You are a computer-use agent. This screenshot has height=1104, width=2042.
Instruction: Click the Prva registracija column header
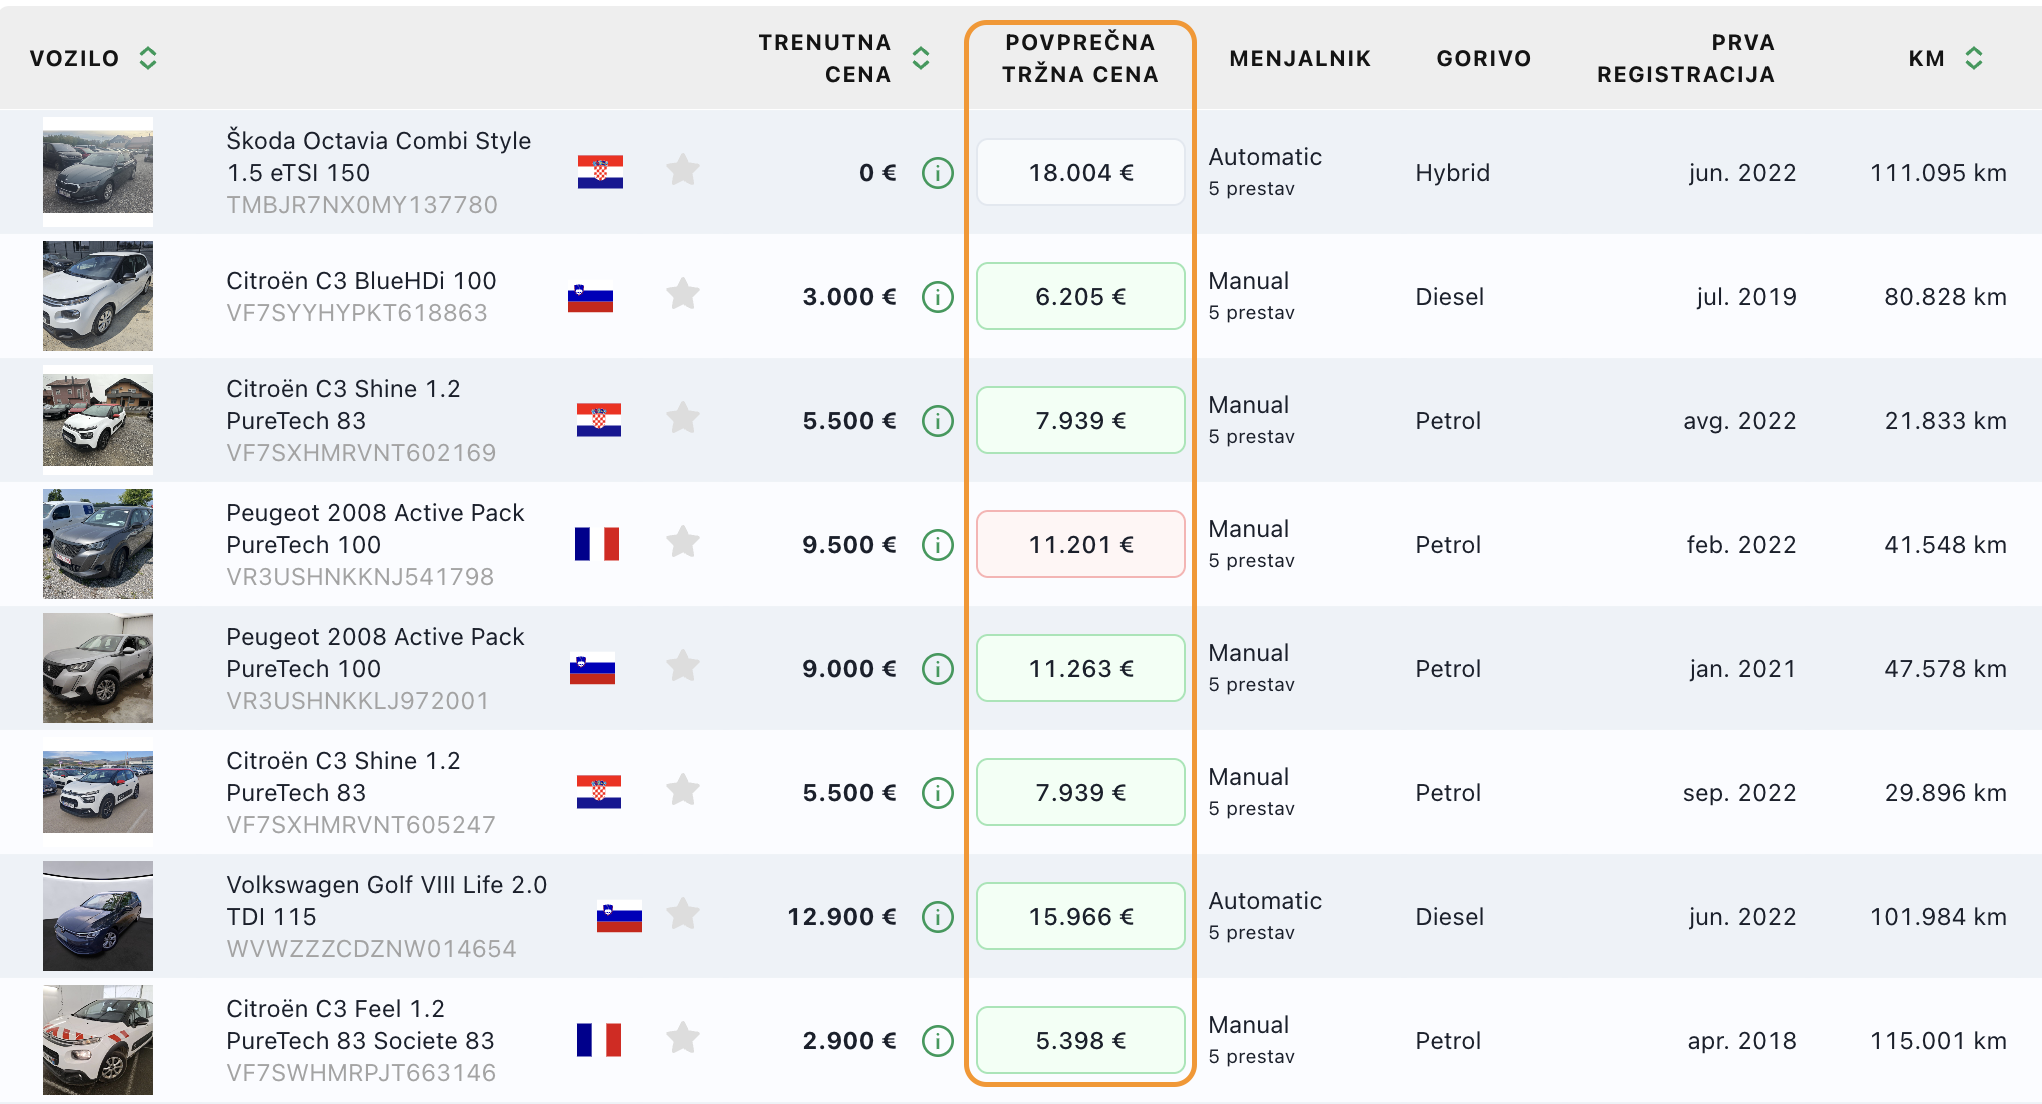pyautogui.click(x=1685, y=58)
